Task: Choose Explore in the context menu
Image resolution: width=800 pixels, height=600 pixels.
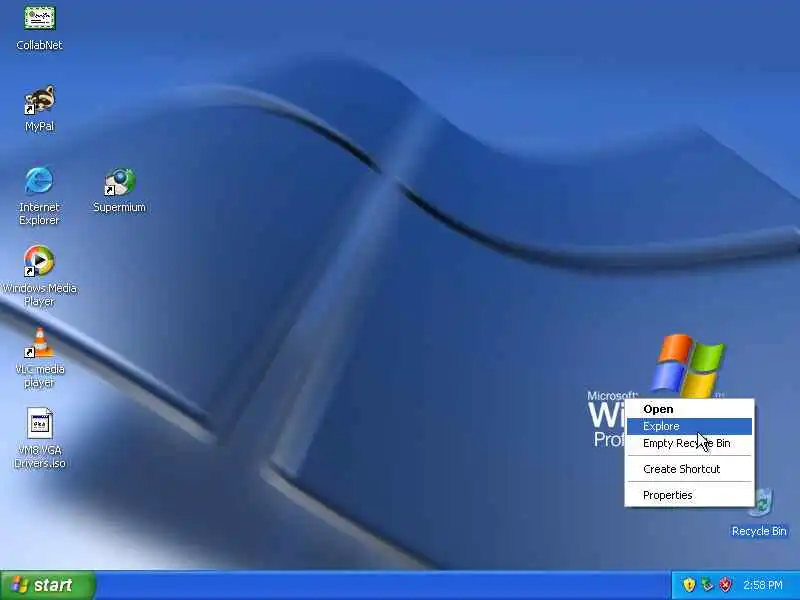Action: click(x=689, y=427)
